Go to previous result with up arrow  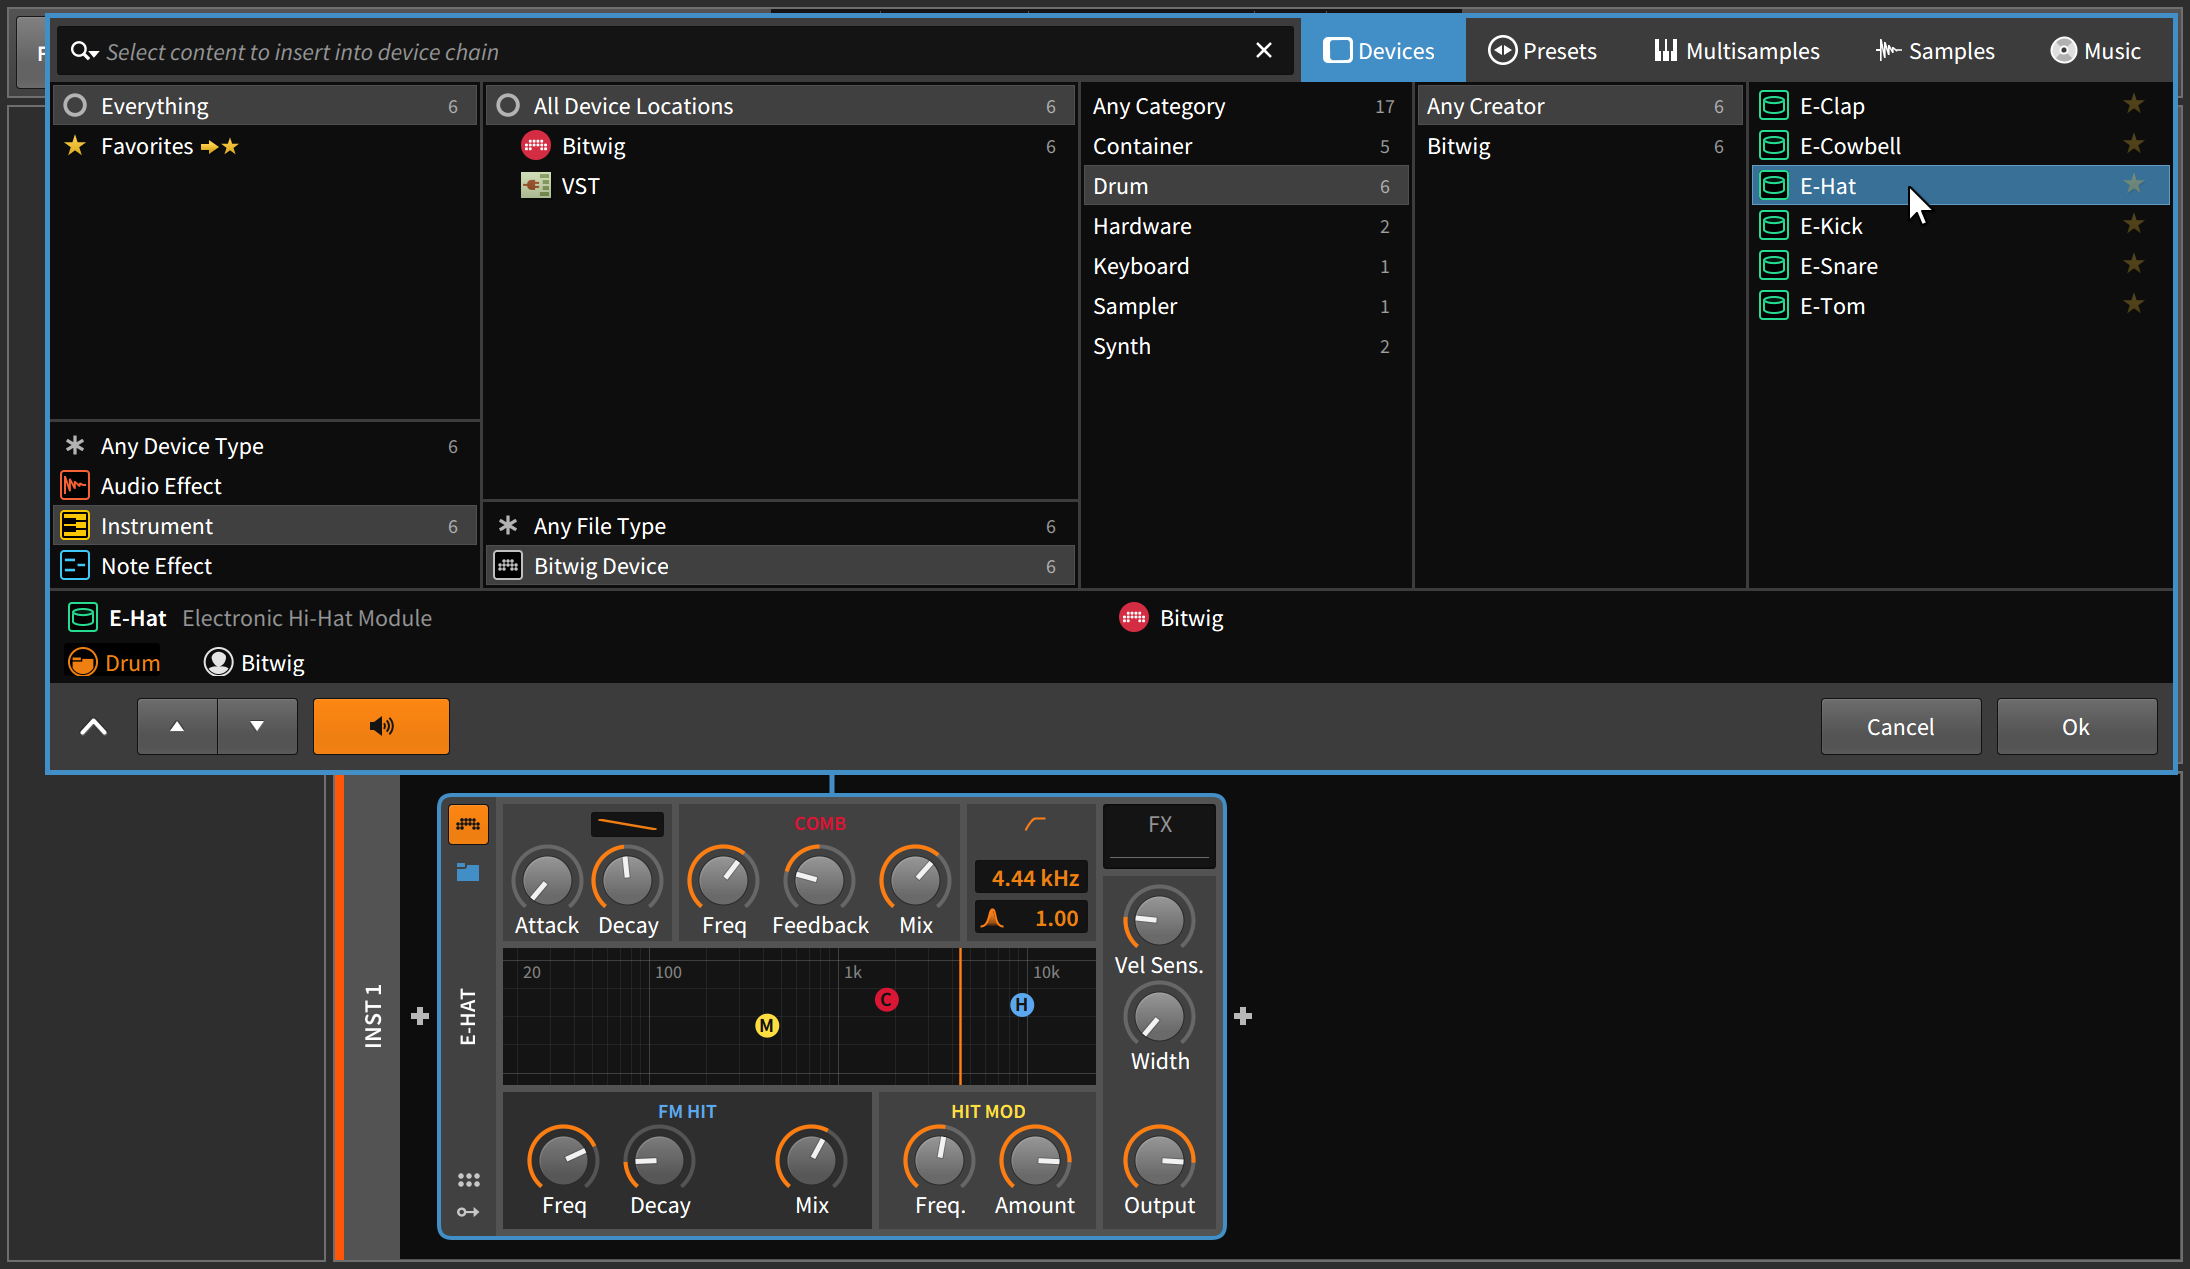[x=177, y=727]
